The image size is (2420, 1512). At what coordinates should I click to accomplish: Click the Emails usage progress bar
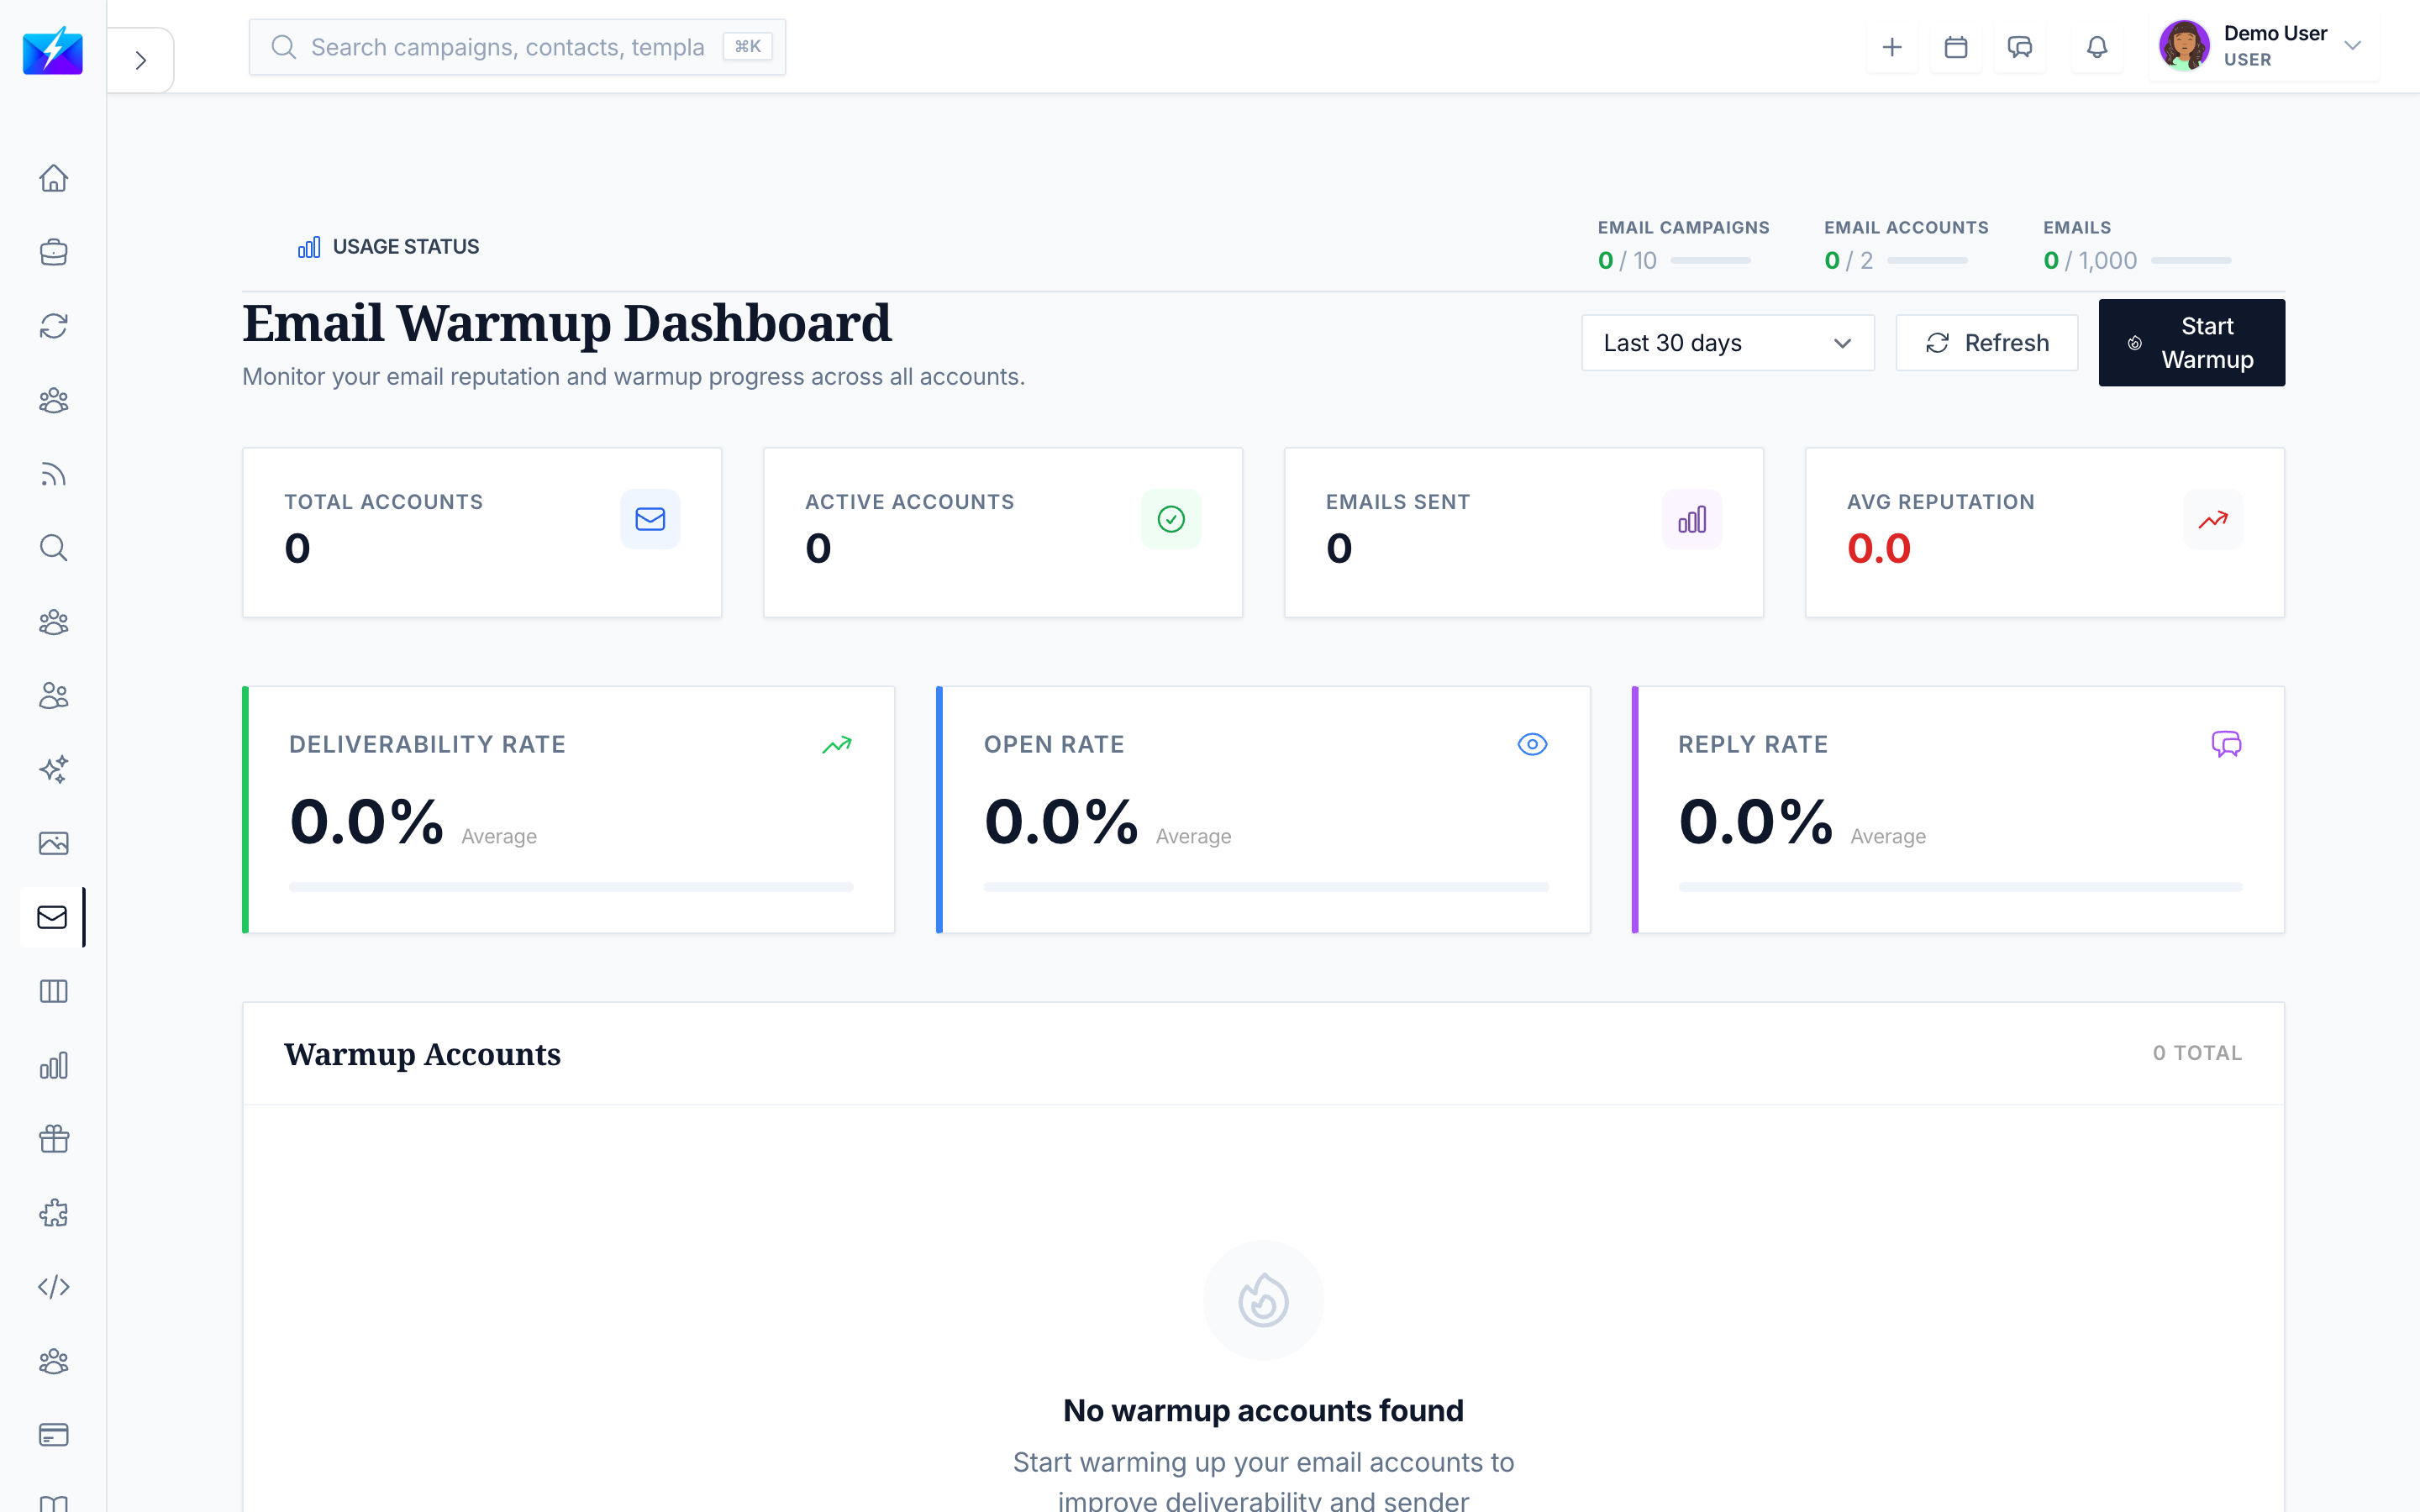[2191, 261]
